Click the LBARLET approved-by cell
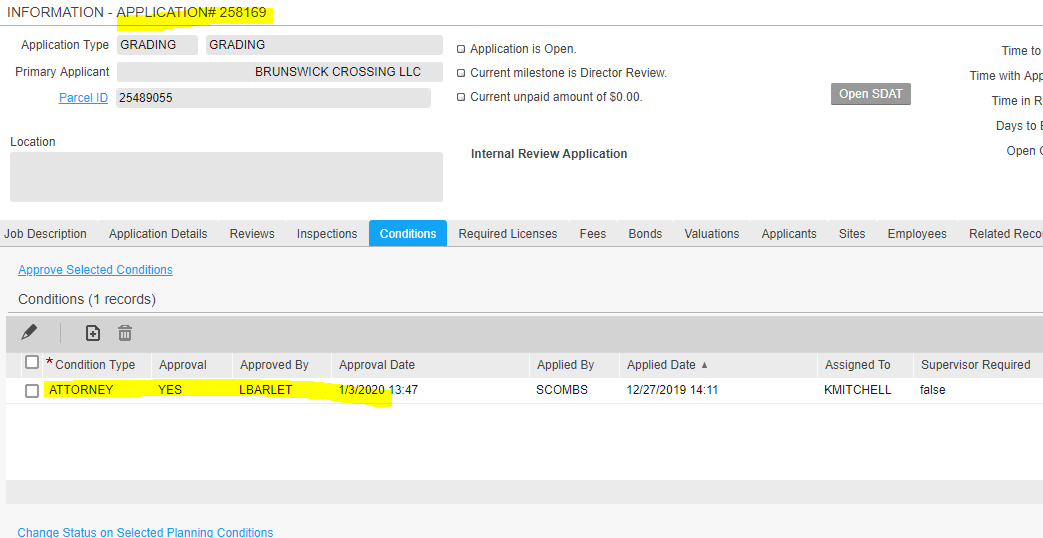 pos(265,390)
